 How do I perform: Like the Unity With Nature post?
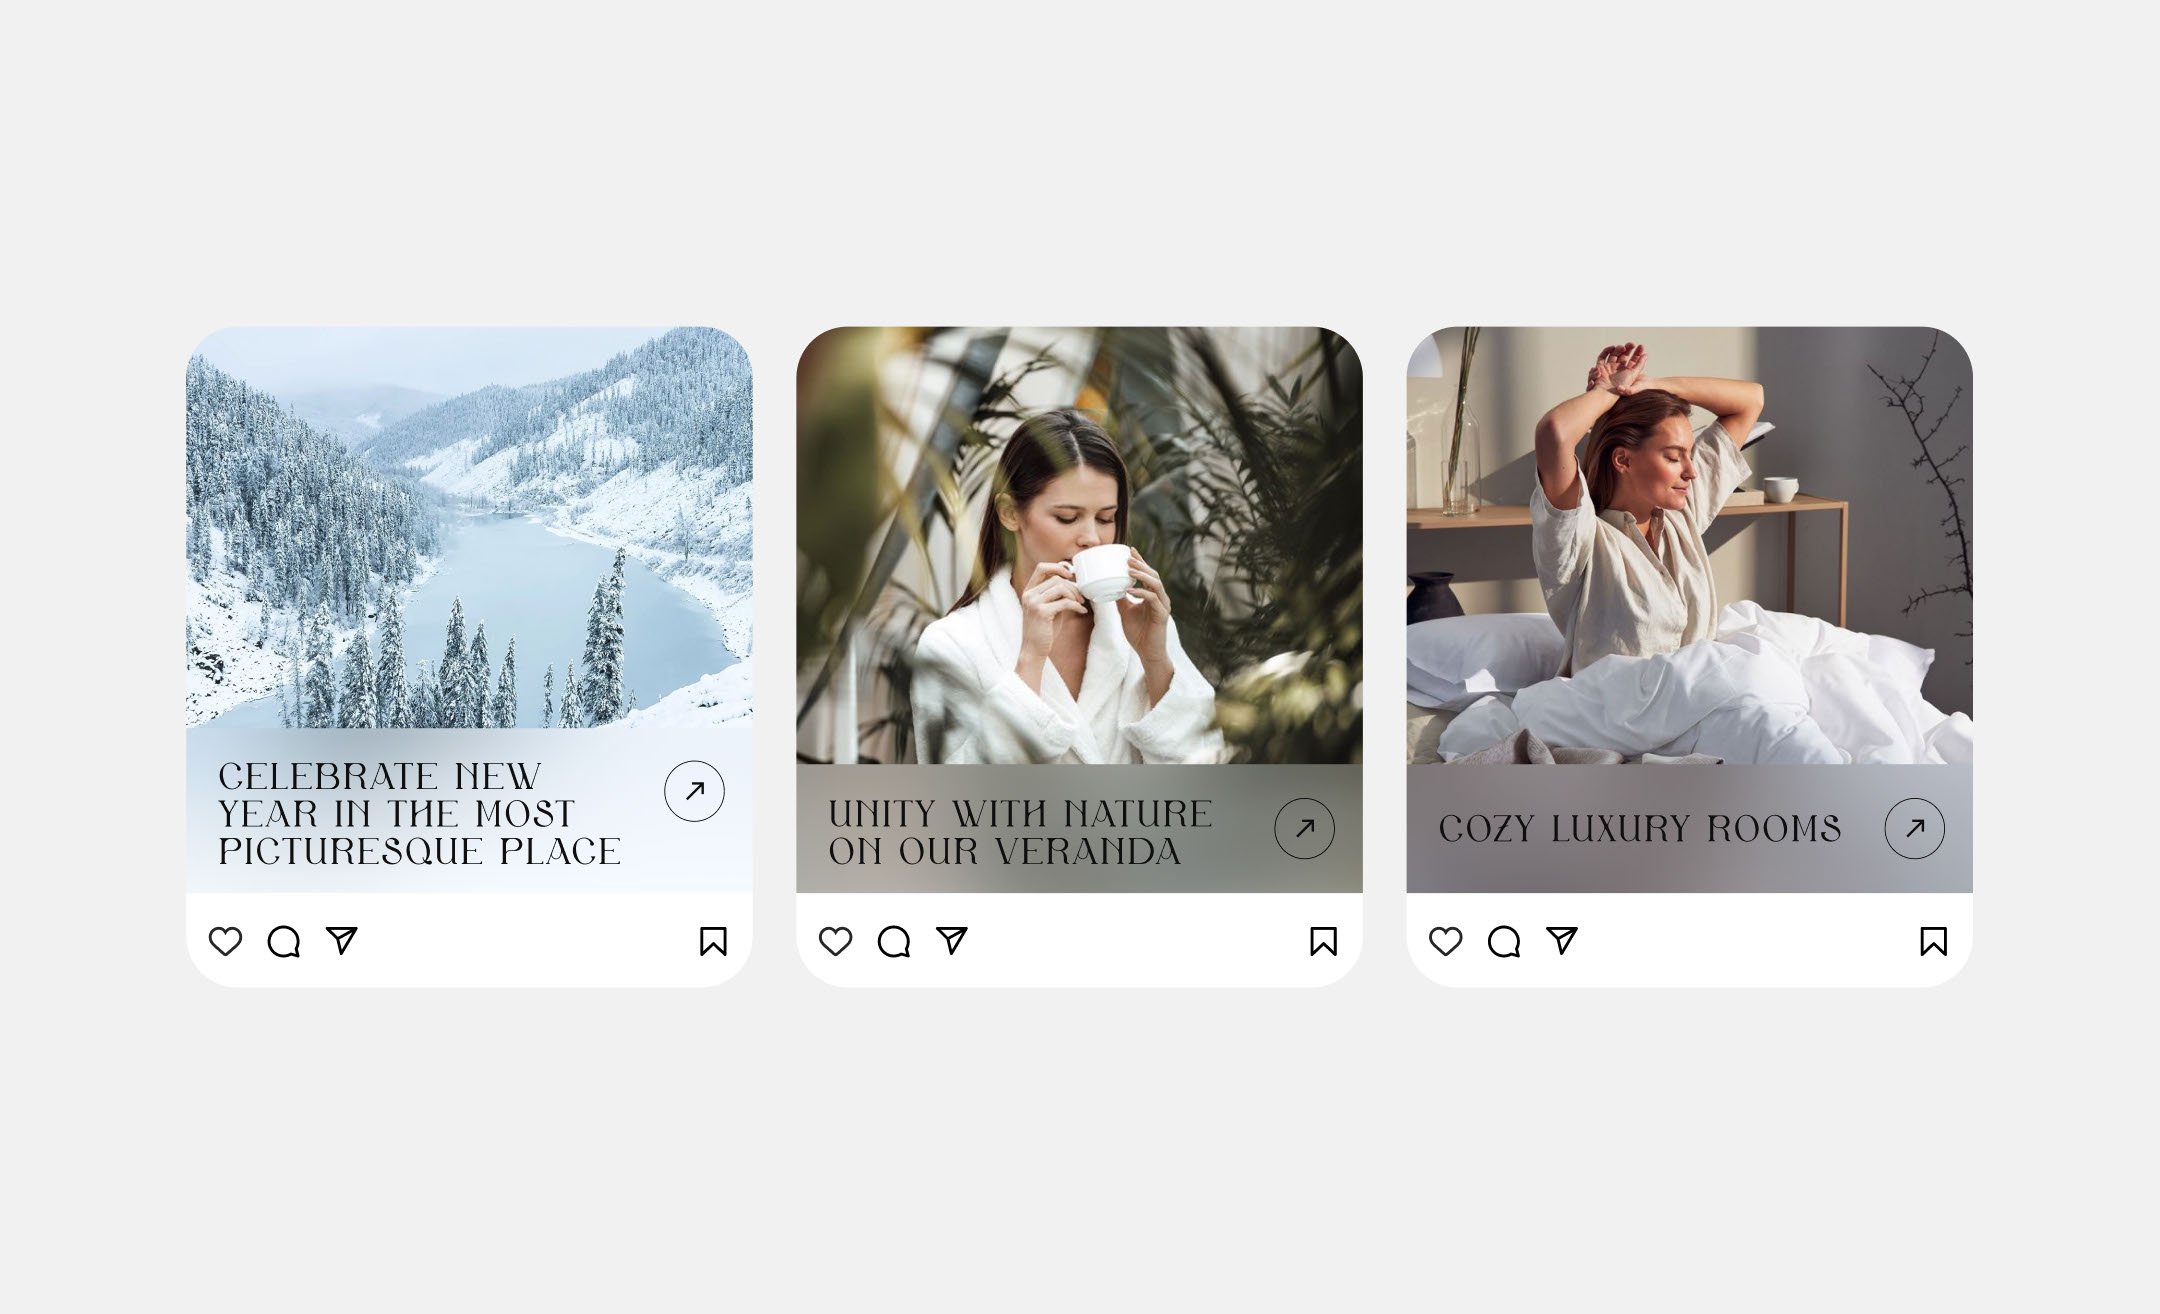pyautogui.click(x=835, y=941)
